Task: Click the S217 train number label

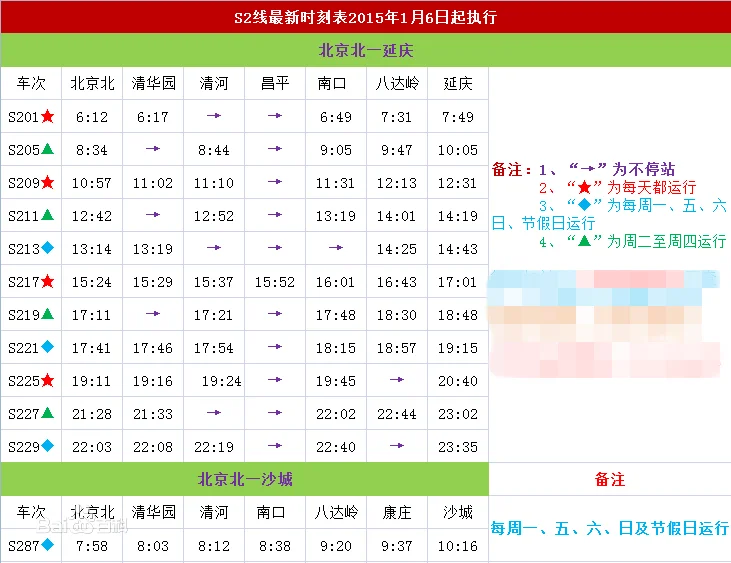Action: pyautogui.click(x=24, y=282)
